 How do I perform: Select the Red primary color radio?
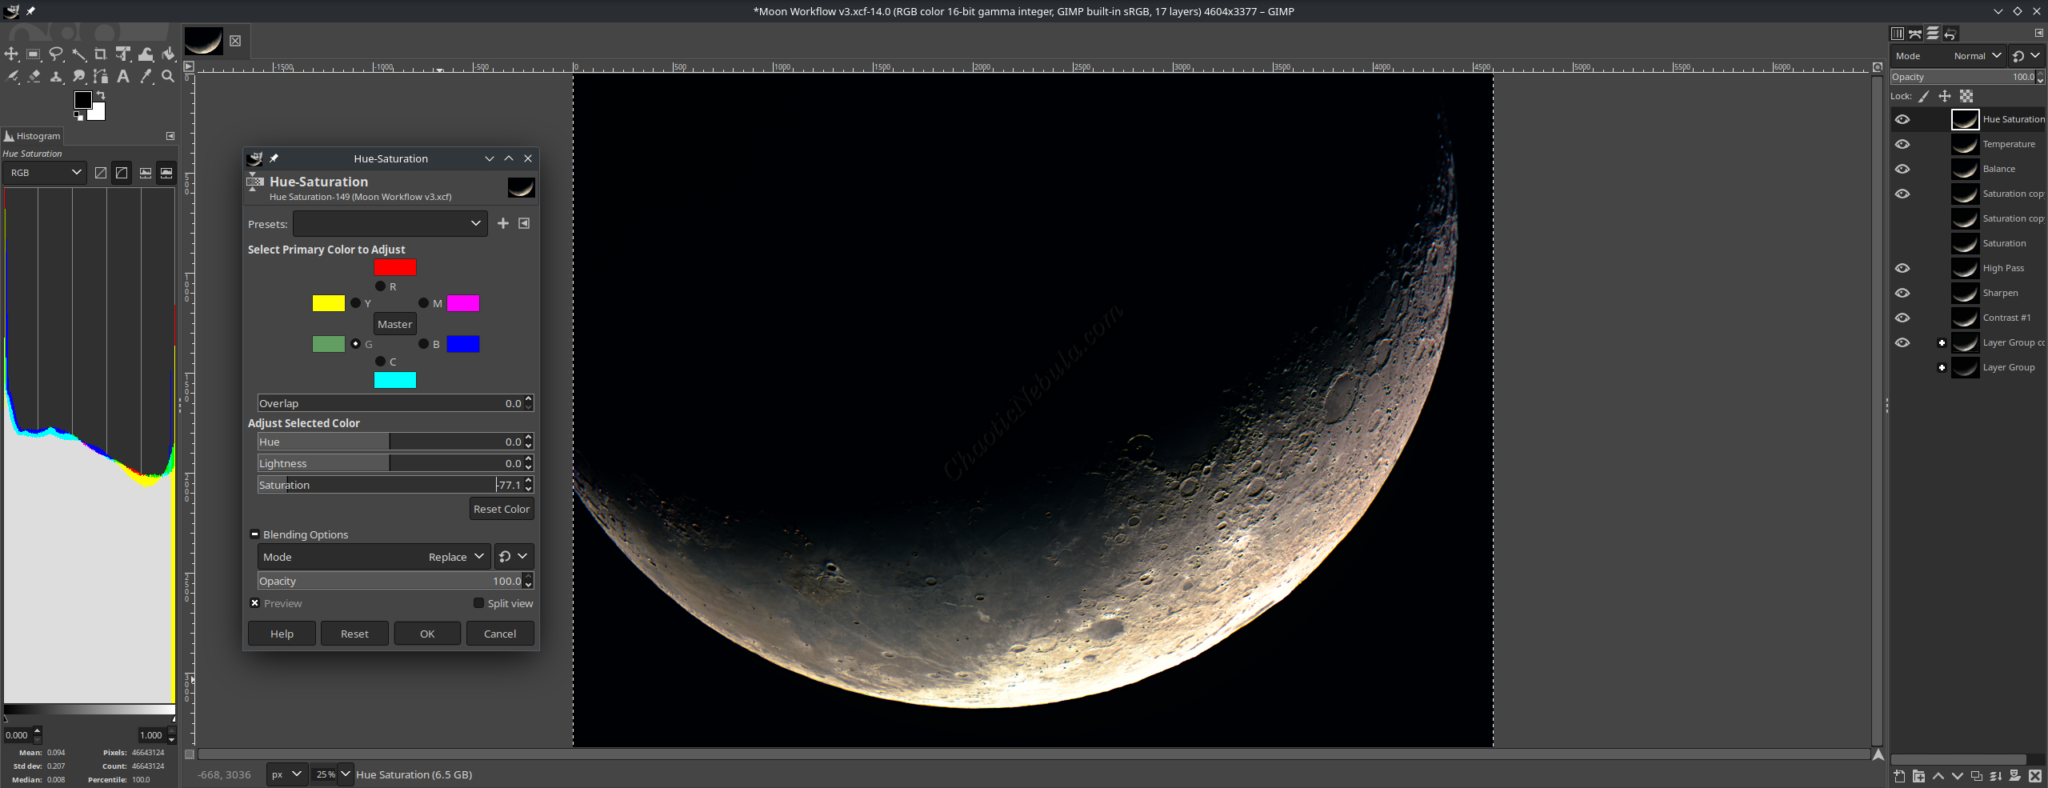(380, 286)
